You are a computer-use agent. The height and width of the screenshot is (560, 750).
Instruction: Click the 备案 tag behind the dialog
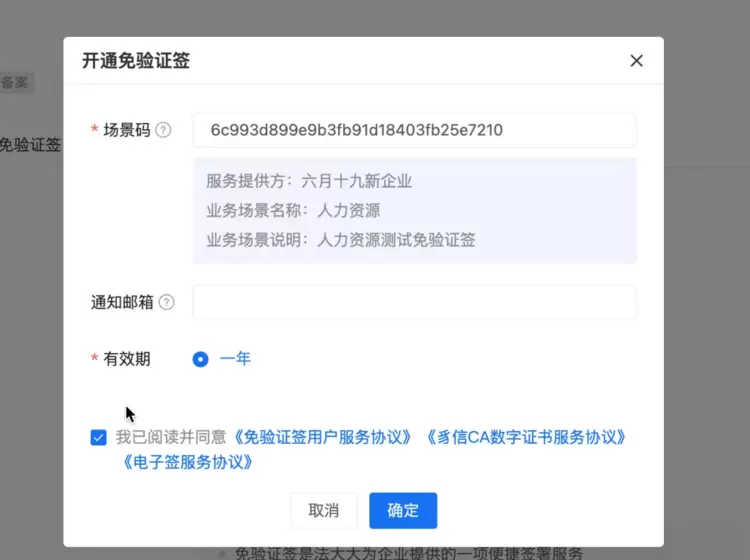pos(14,83)
